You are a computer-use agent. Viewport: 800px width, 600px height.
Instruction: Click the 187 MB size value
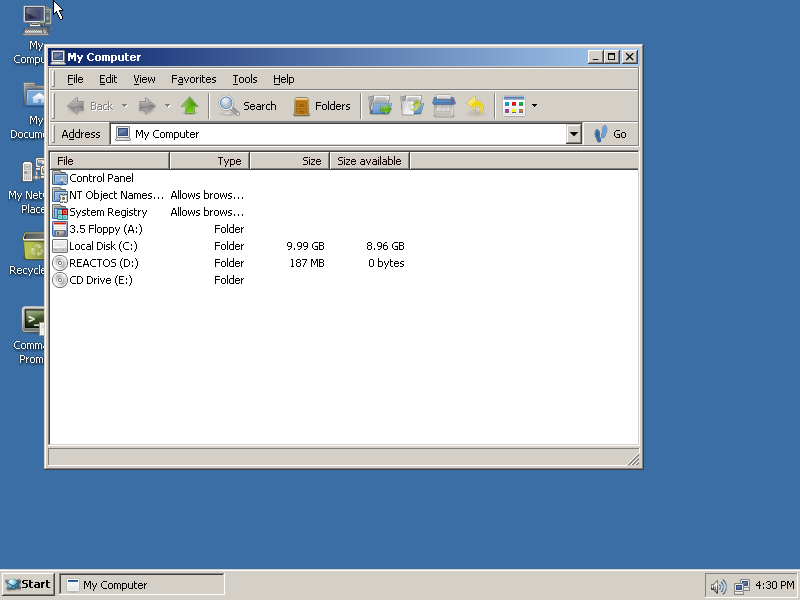coord(307,263)
